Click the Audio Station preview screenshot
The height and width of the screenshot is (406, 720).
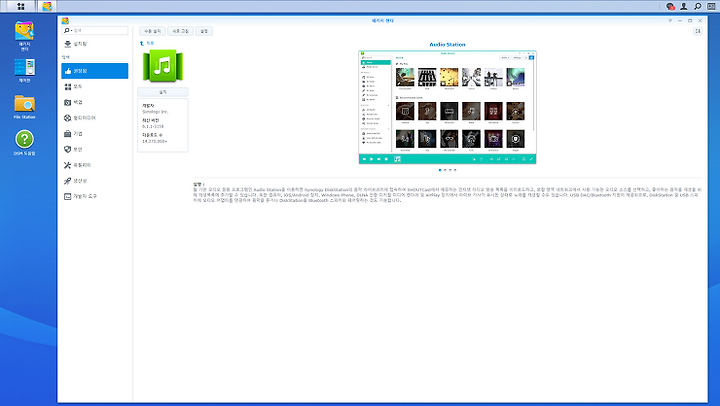[x=447, y=107]
